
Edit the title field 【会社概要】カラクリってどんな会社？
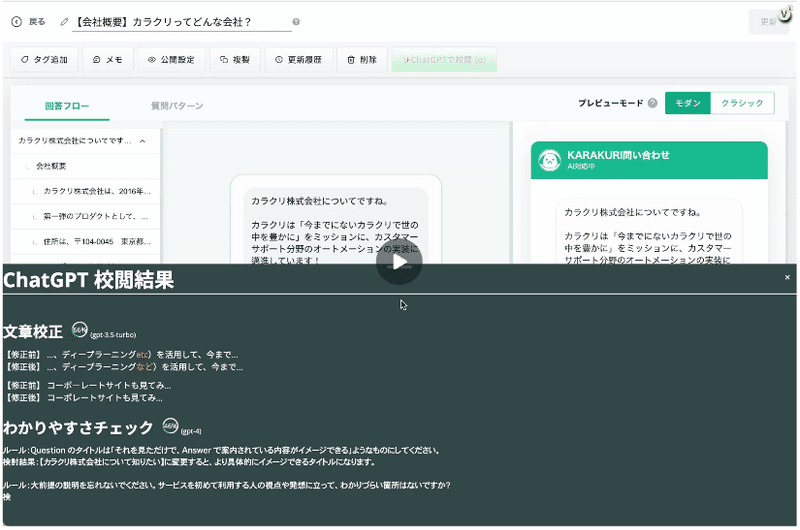pos(181,22)
